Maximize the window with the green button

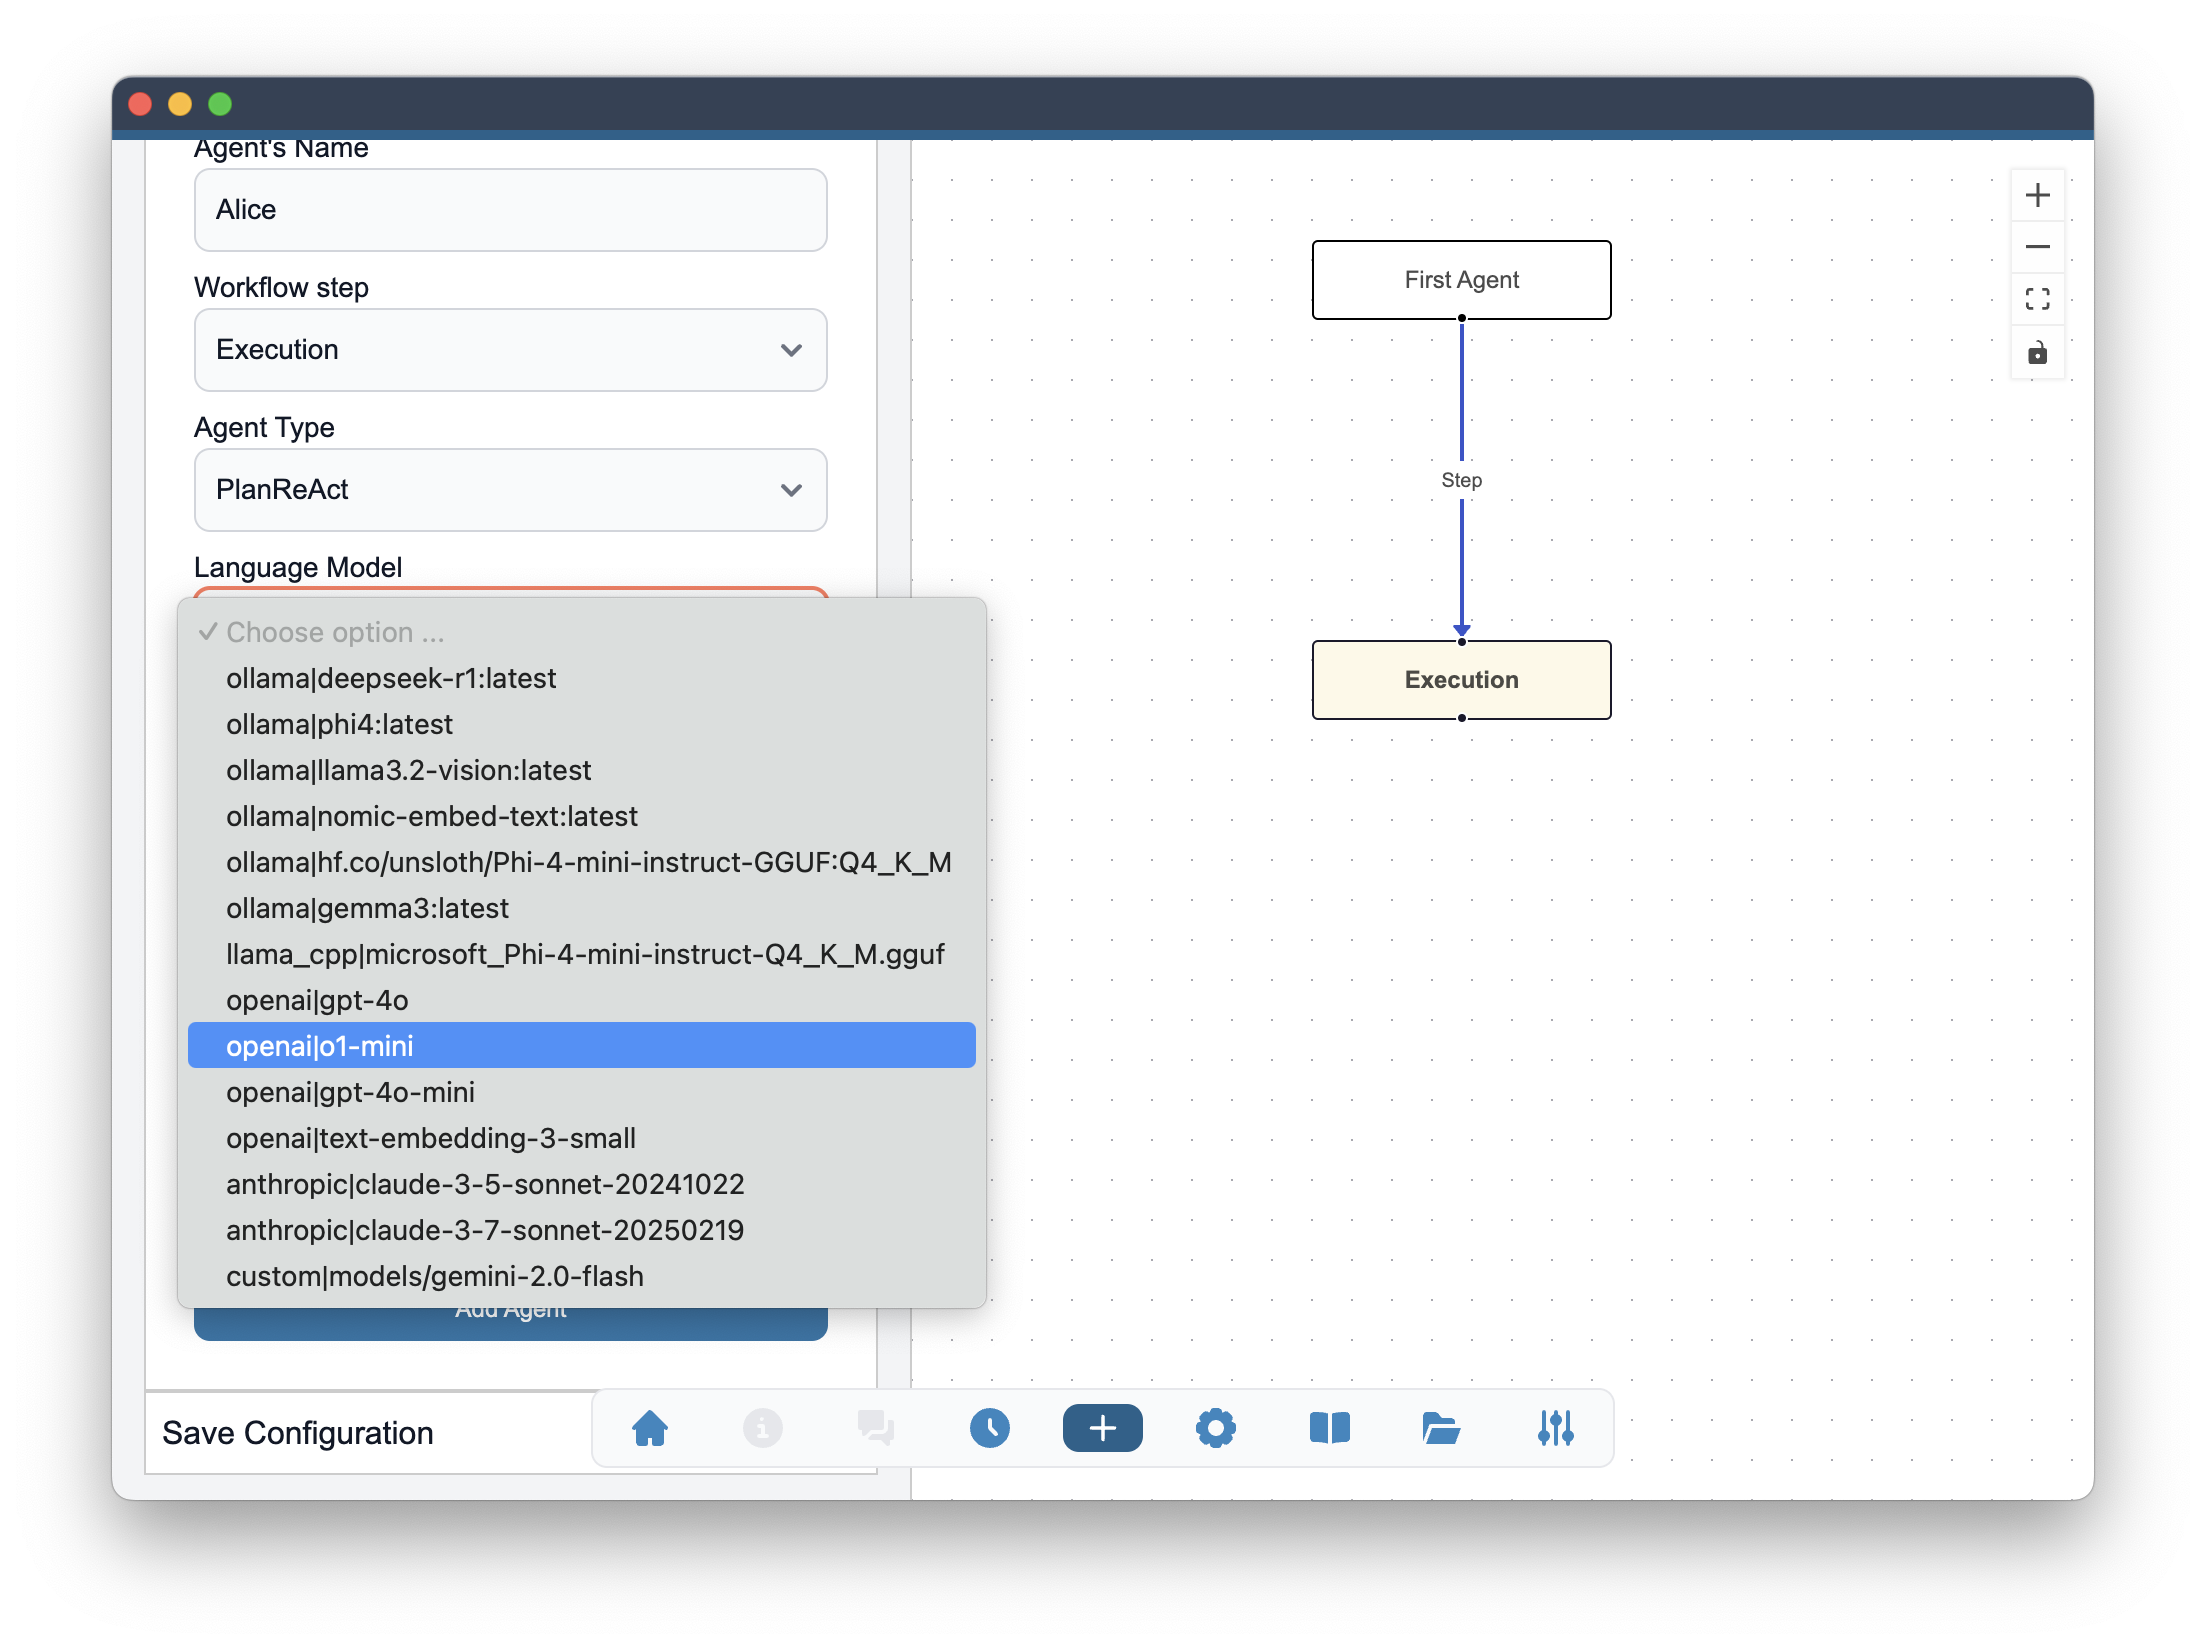220,104
